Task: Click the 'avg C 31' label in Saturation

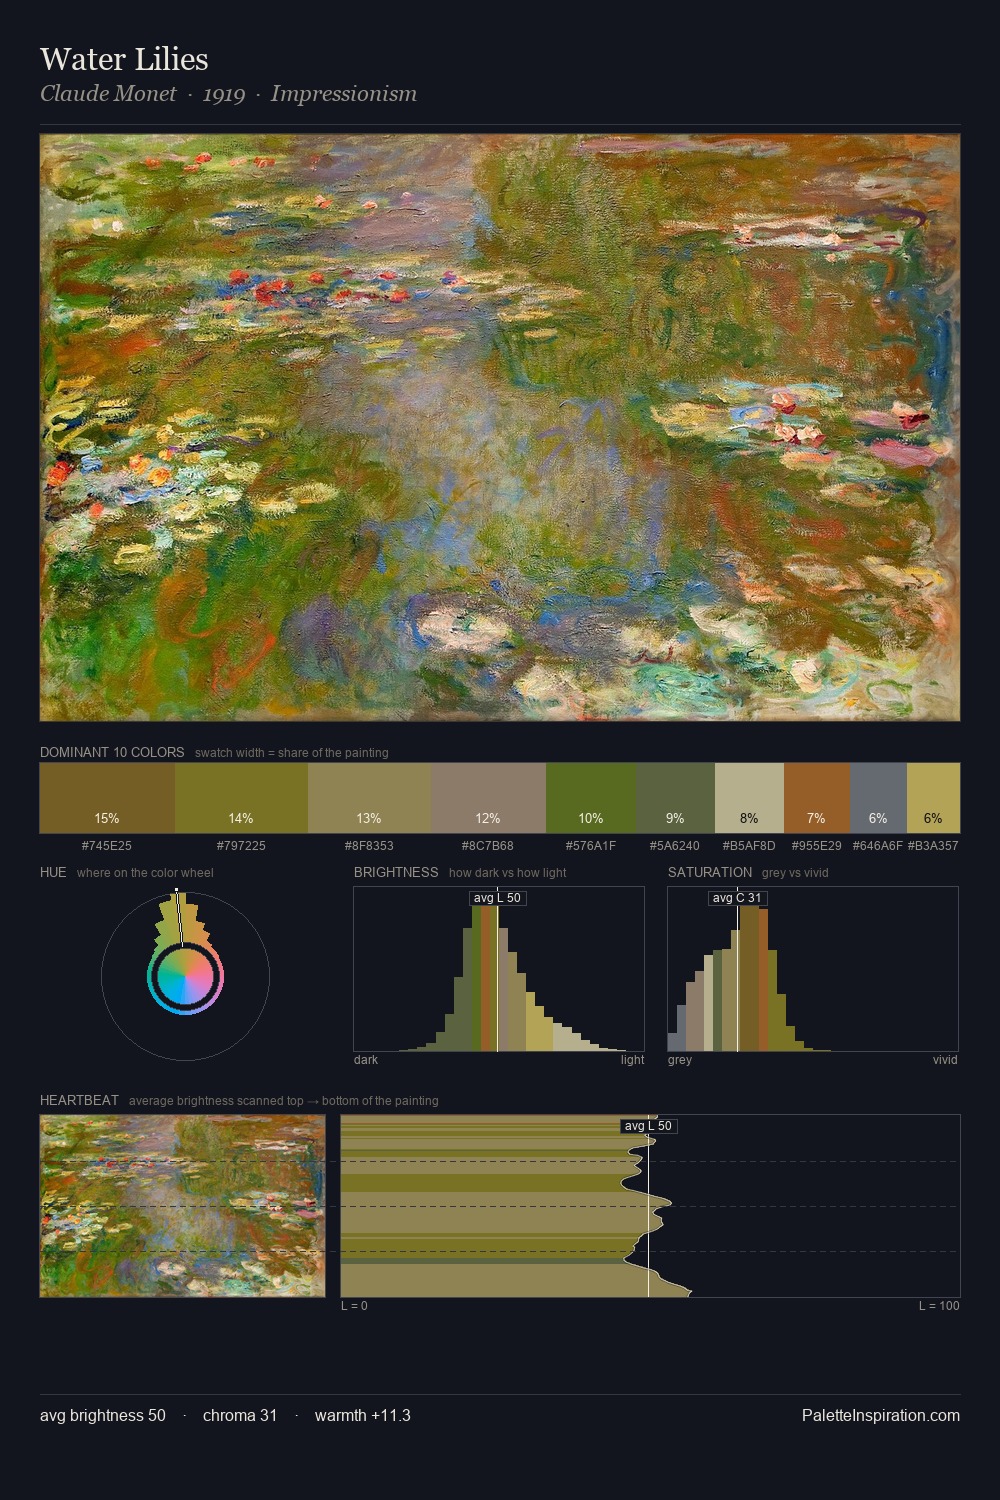Action: pyautogui.click(x=737, y=898)
